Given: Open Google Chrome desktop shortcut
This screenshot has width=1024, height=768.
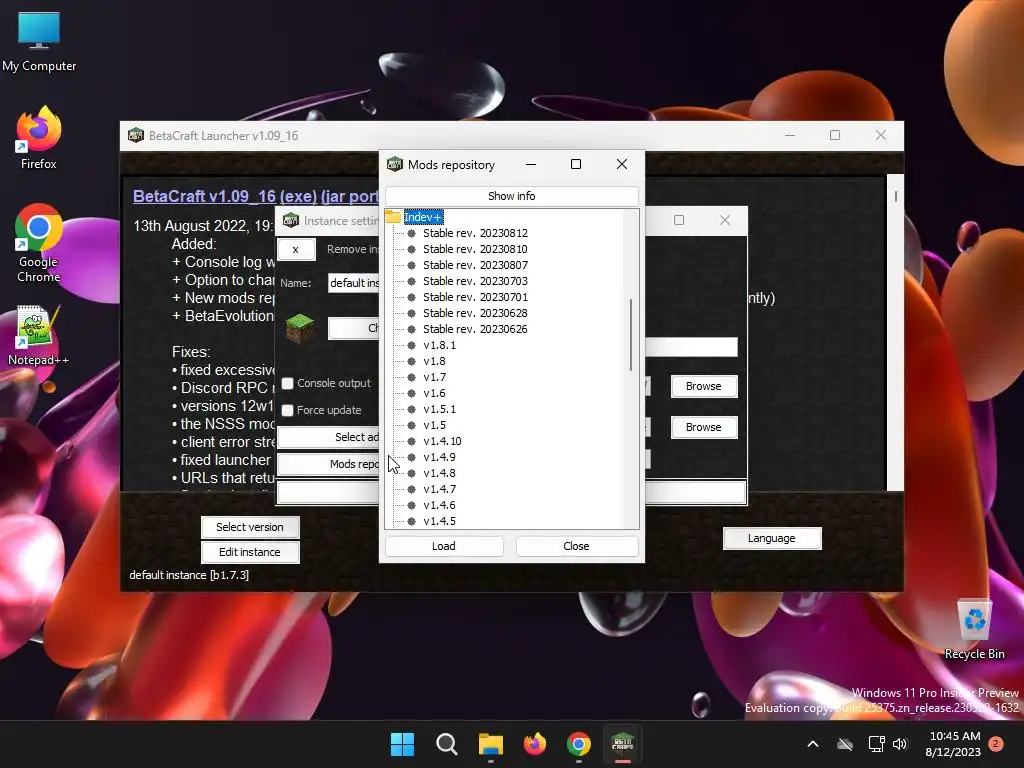Looking at the screenshot, I should [x=39, y=243].
